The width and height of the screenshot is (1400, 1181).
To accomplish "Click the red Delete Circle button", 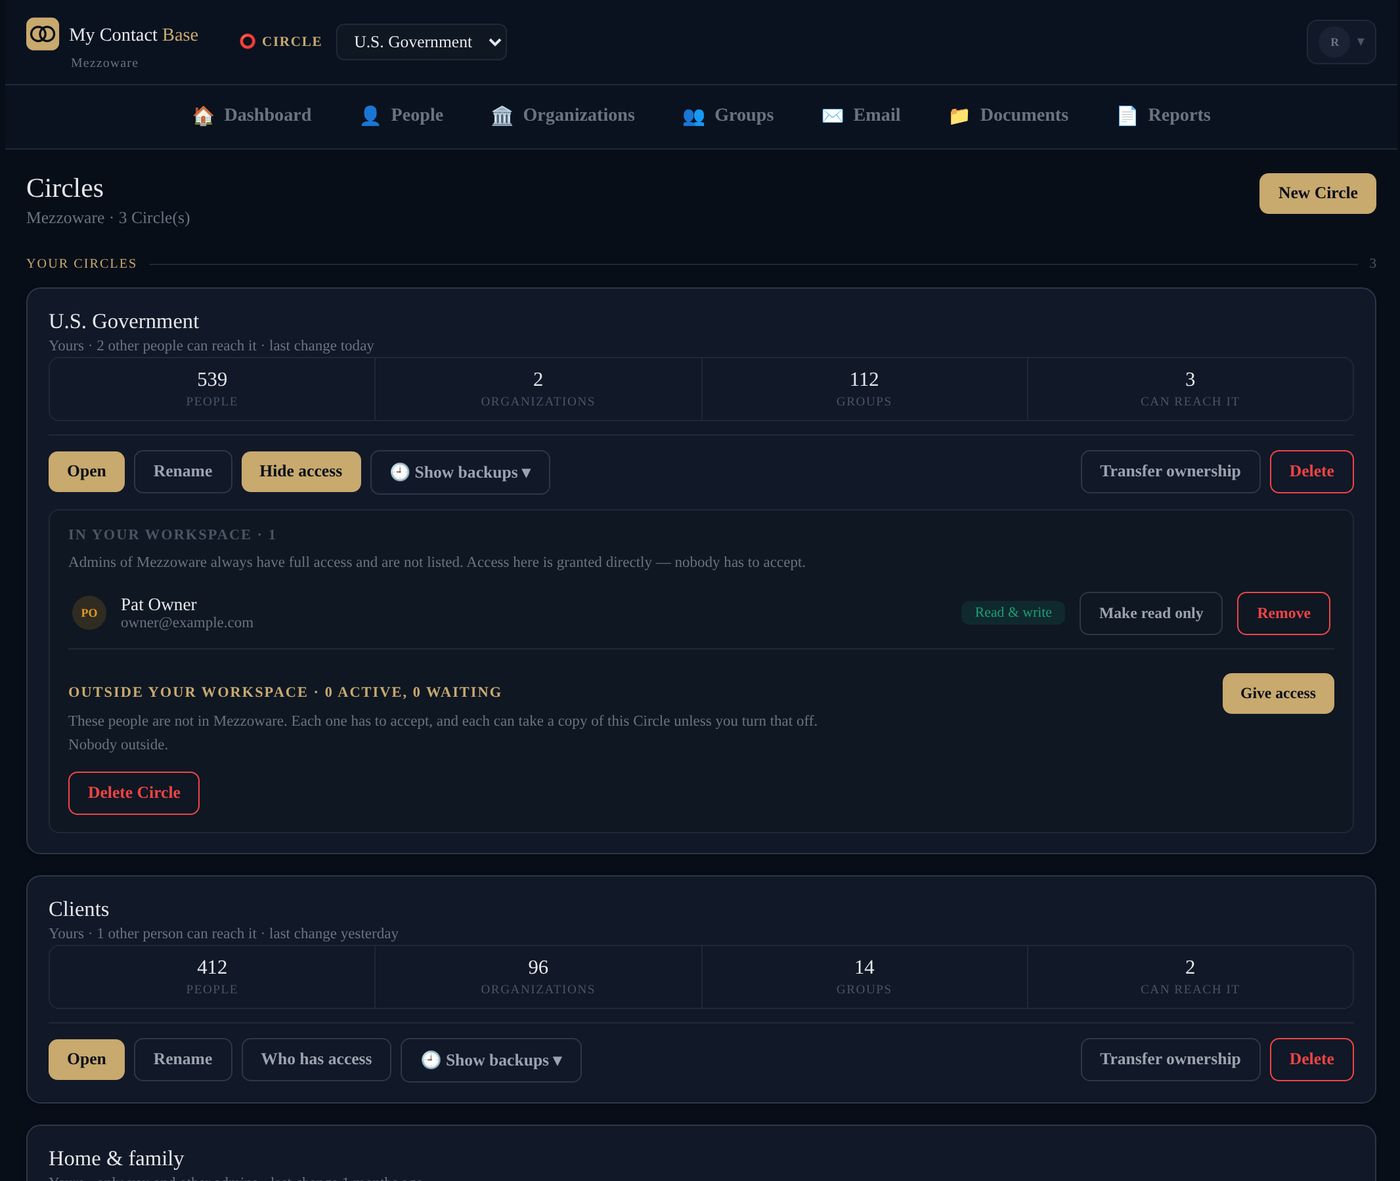I will 134,793.
